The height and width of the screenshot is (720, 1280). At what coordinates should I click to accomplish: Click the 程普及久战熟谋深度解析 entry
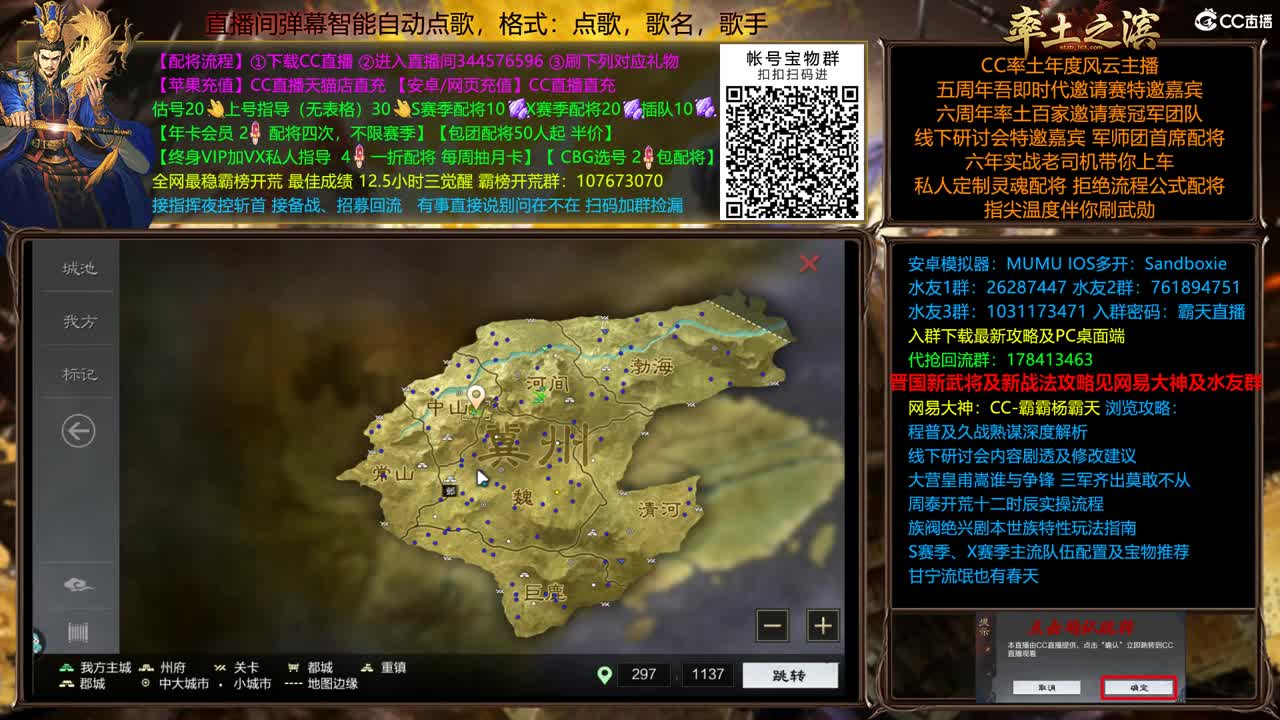pos(997,432)
